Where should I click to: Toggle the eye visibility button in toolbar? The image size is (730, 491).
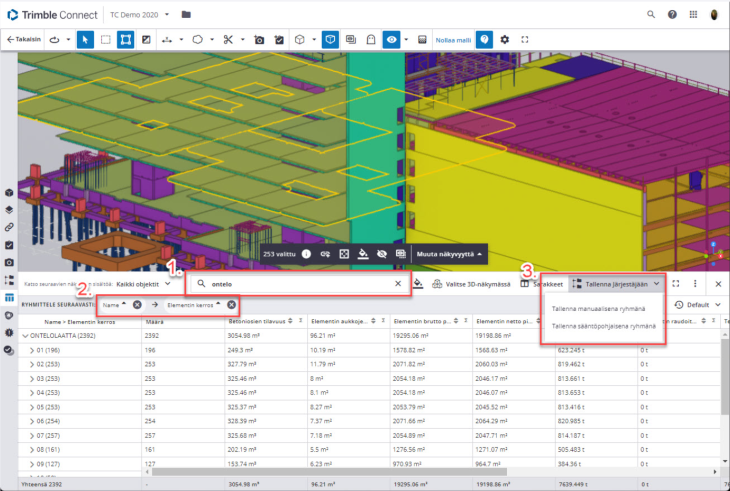392,39
